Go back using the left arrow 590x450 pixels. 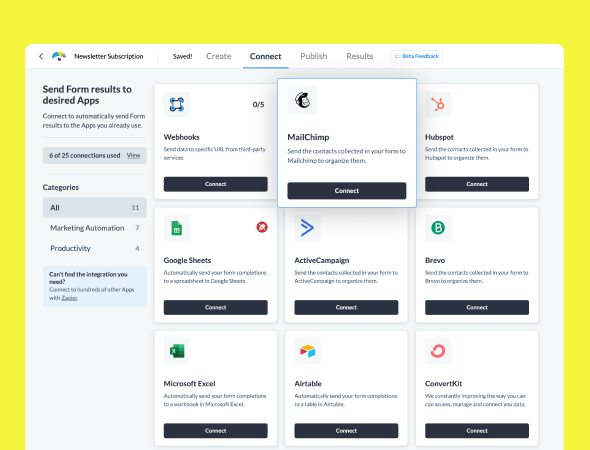(x=41, y=56)
